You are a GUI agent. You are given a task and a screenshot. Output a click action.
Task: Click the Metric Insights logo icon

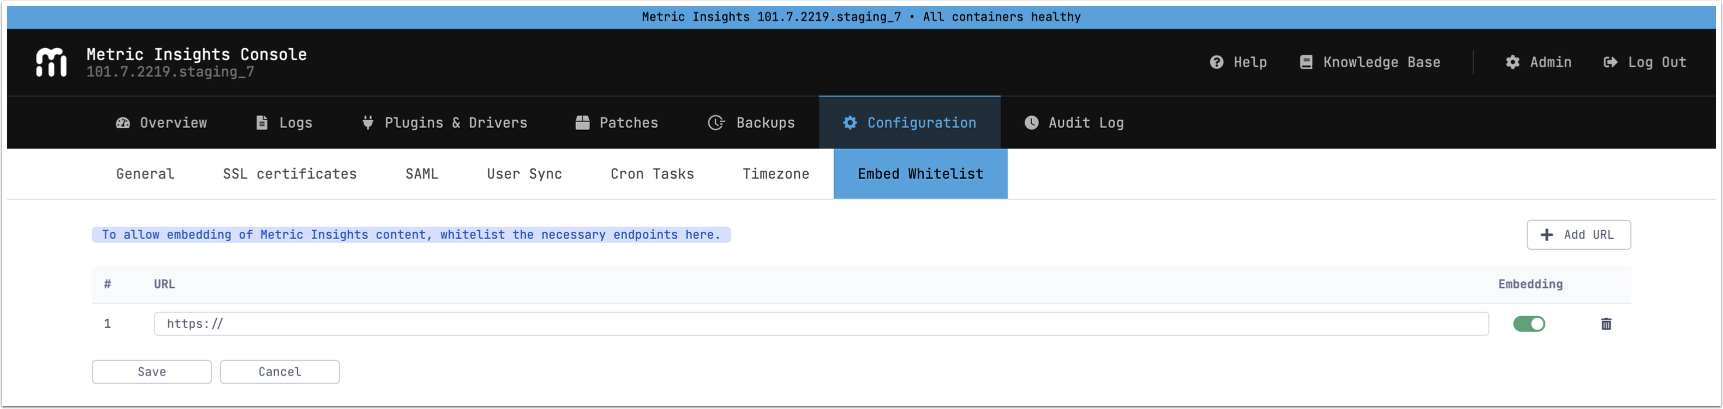click(51, 62)
